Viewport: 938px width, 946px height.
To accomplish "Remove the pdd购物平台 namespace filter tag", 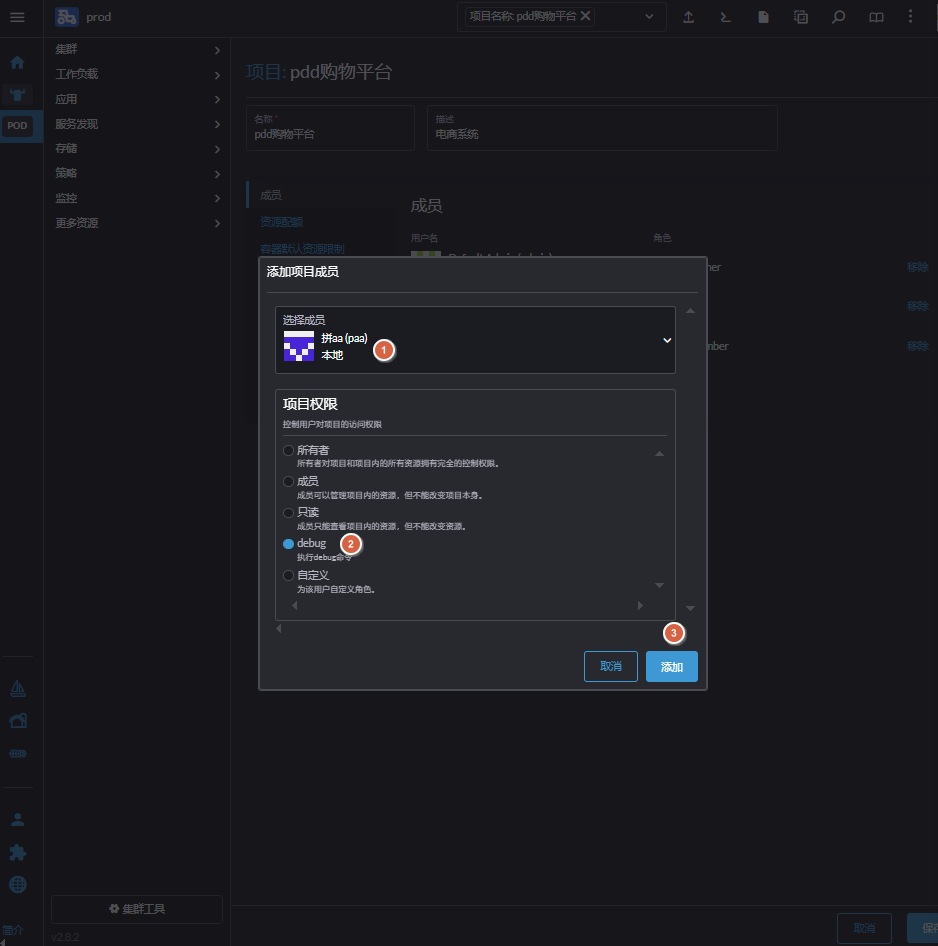I will tap(585, 16).
